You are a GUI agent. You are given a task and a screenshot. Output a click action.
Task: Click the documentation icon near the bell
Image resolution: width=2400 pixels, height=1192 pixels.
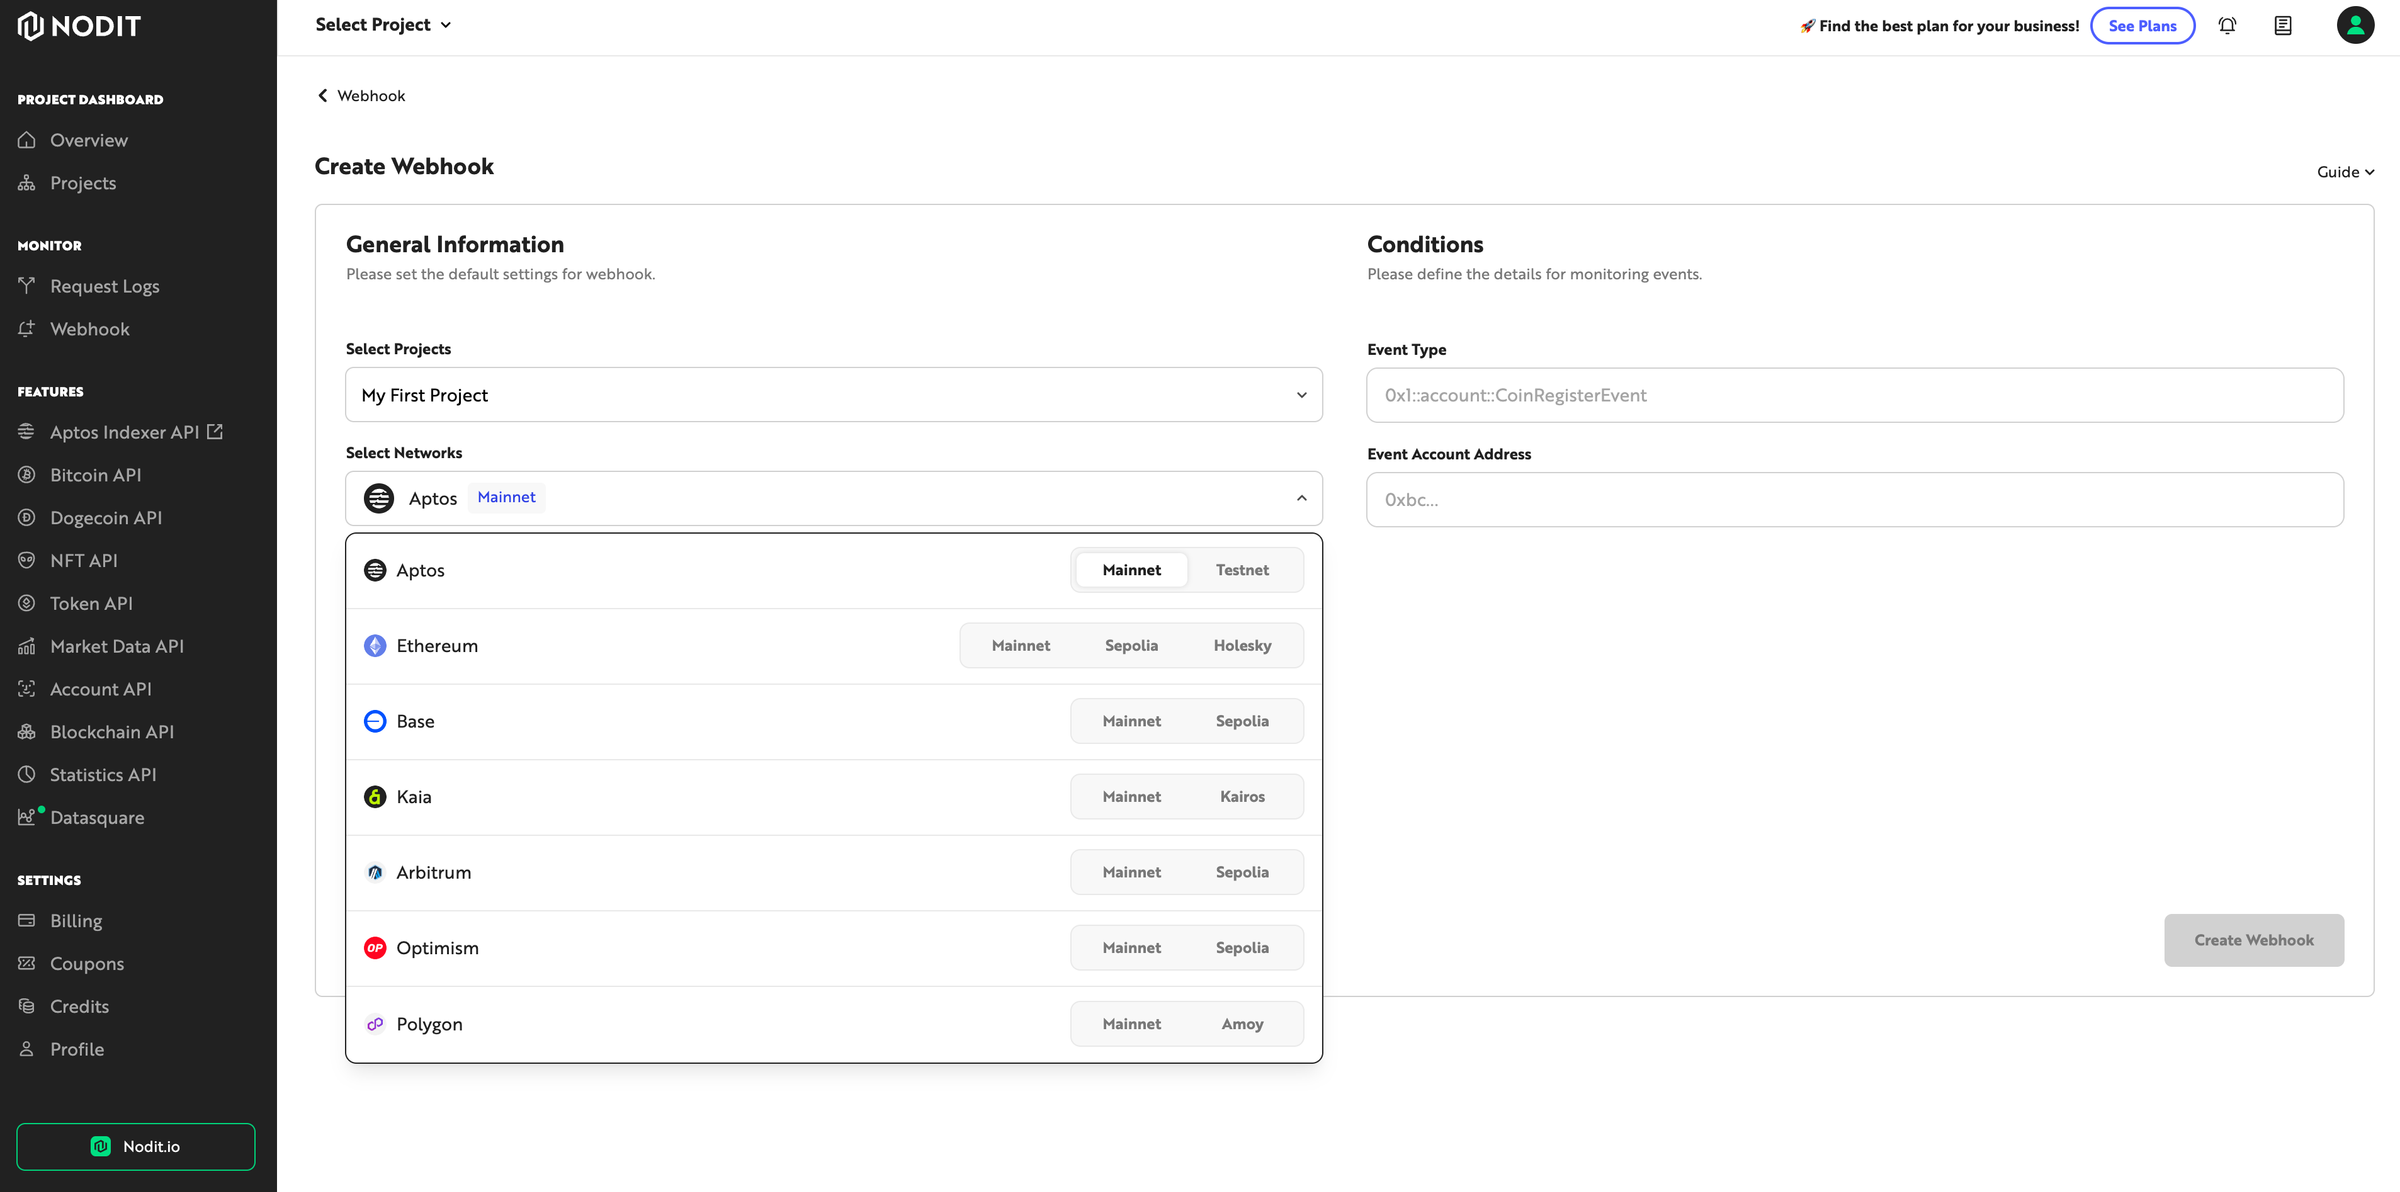coord(2283,25)
